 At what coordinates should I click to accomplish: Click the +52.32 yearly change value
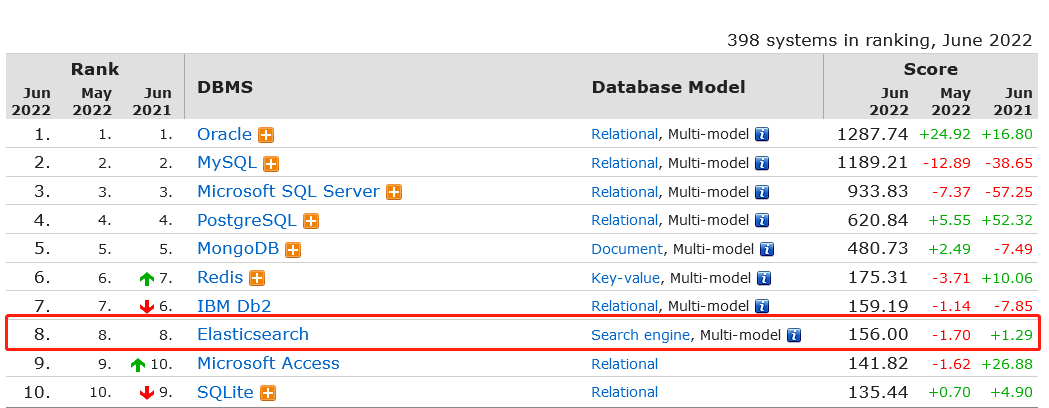pos(1007,220)
